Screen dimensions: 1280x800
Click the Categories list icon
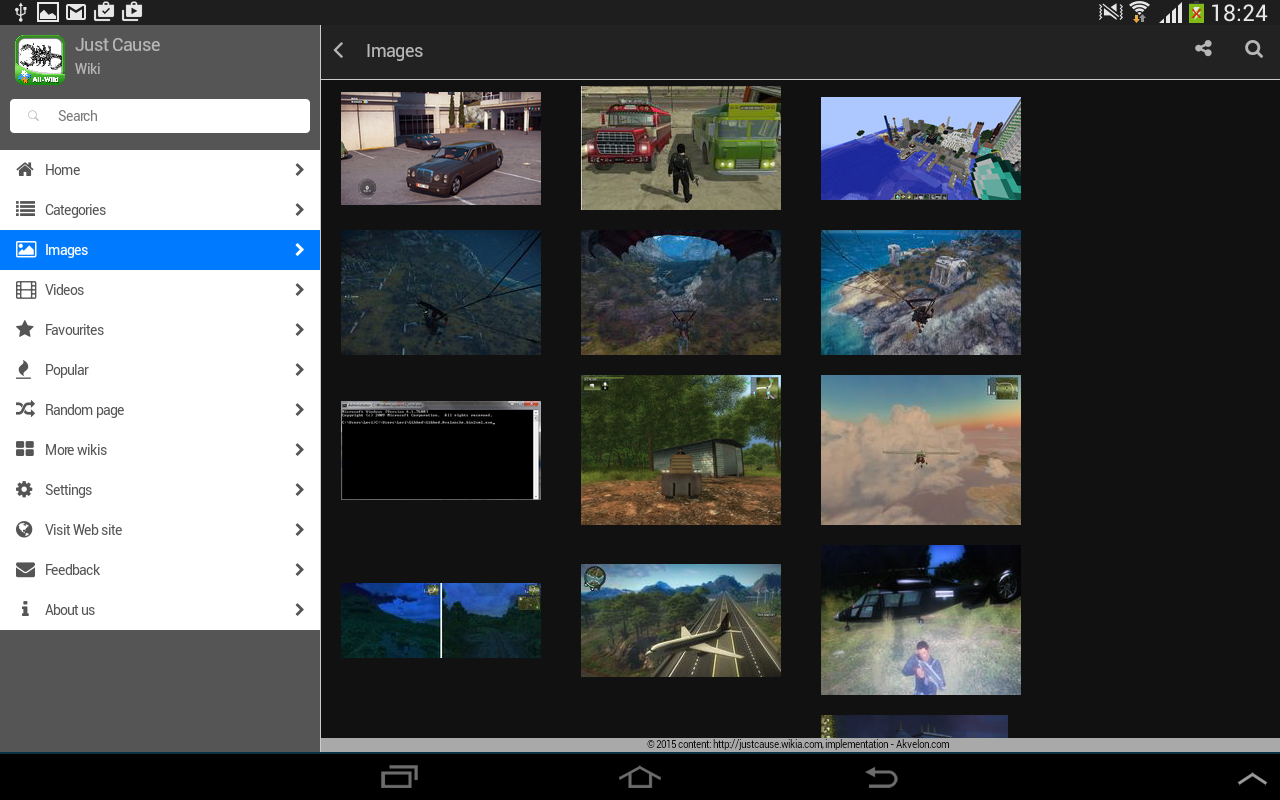click(25, 210)
